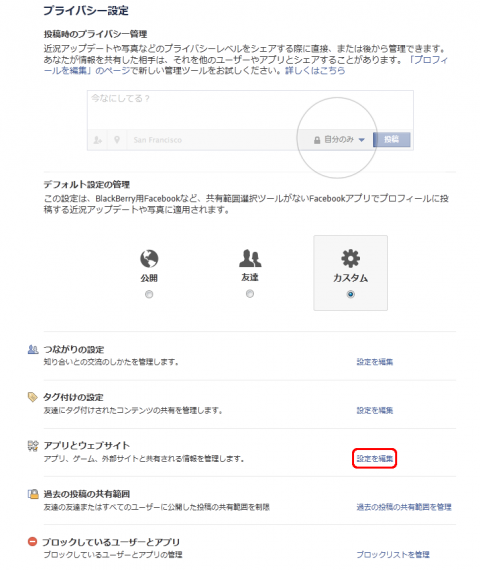Image resolution: width=480 pixels, height=570 pixels.
Task: Select the 友達 radio button
Action: pyautogui.click(x=250, y=293)
